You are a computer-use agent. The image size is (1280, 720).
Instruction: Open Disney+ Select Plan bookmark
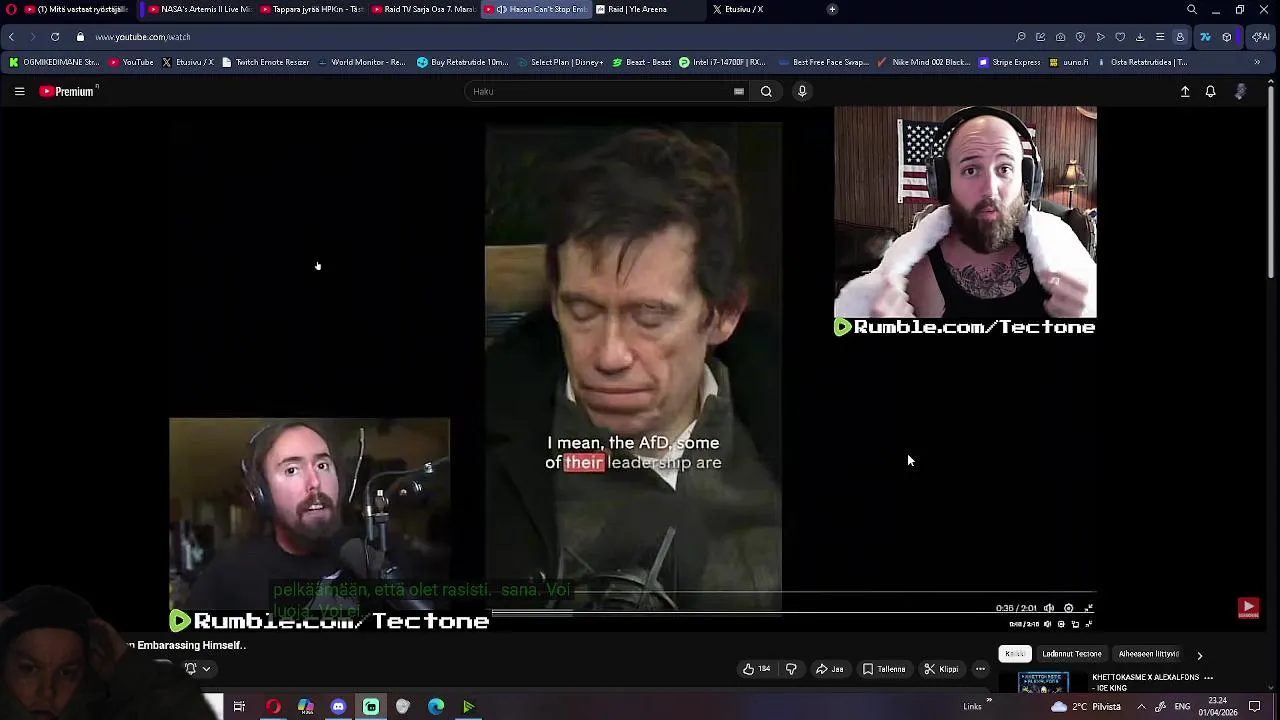[559, 62]
